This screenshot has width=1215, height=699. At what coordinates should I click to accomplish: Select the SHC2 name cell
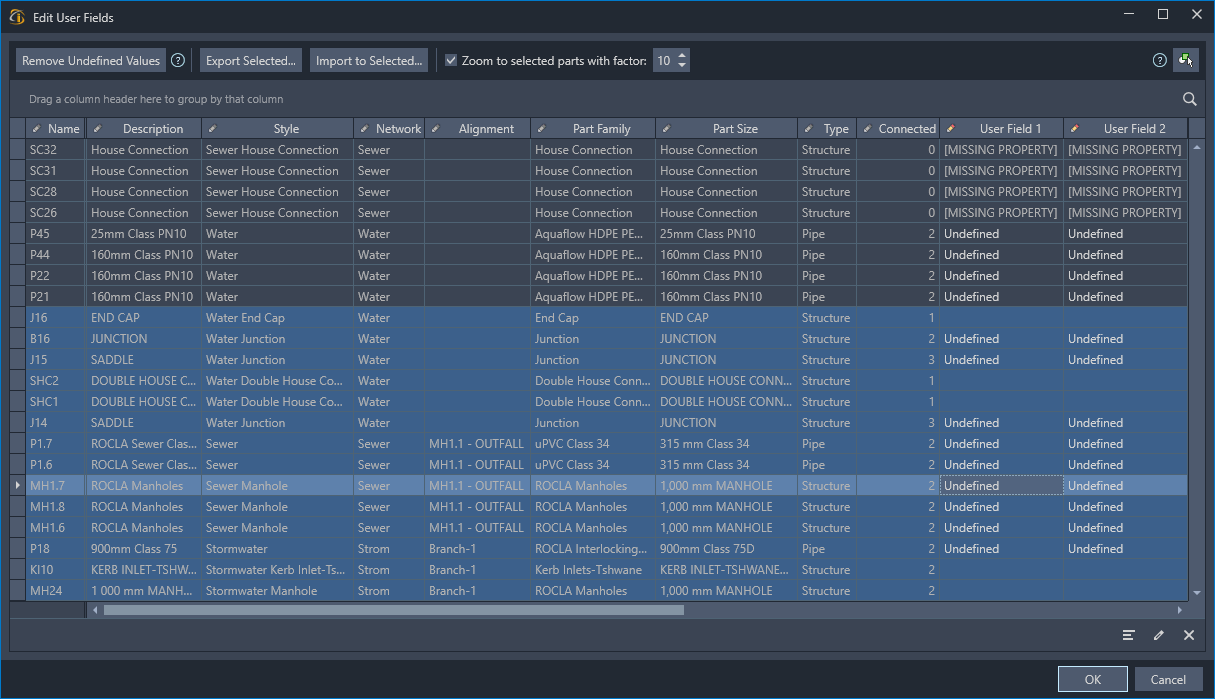[x=56, y=381]
